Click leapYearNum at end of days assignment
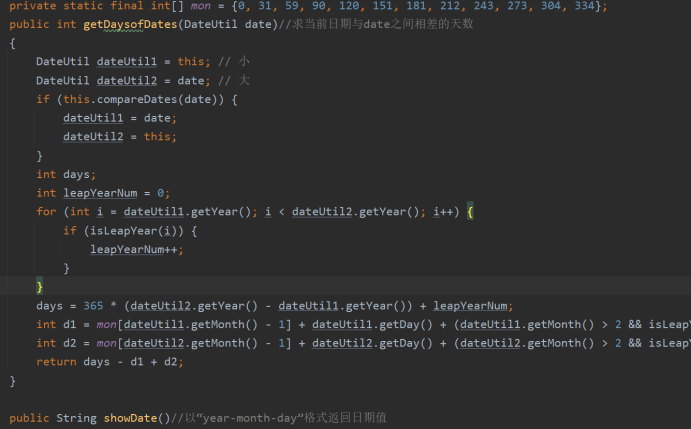The height and width of the screenshot is (429, 691). coord(470,306)
